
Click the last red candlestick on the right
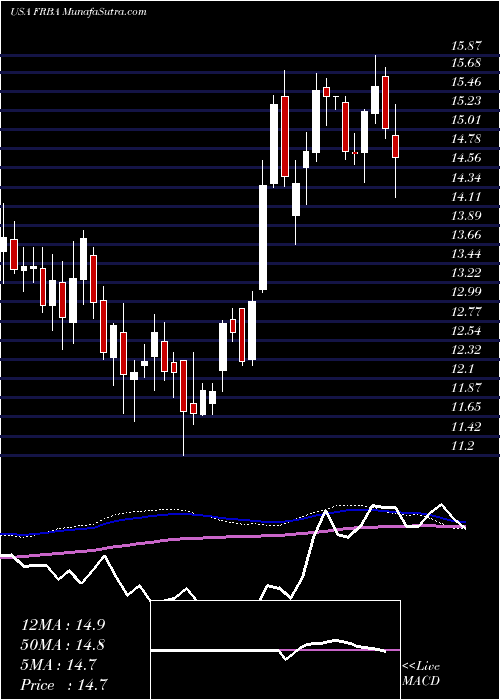(x=395, y=146)
